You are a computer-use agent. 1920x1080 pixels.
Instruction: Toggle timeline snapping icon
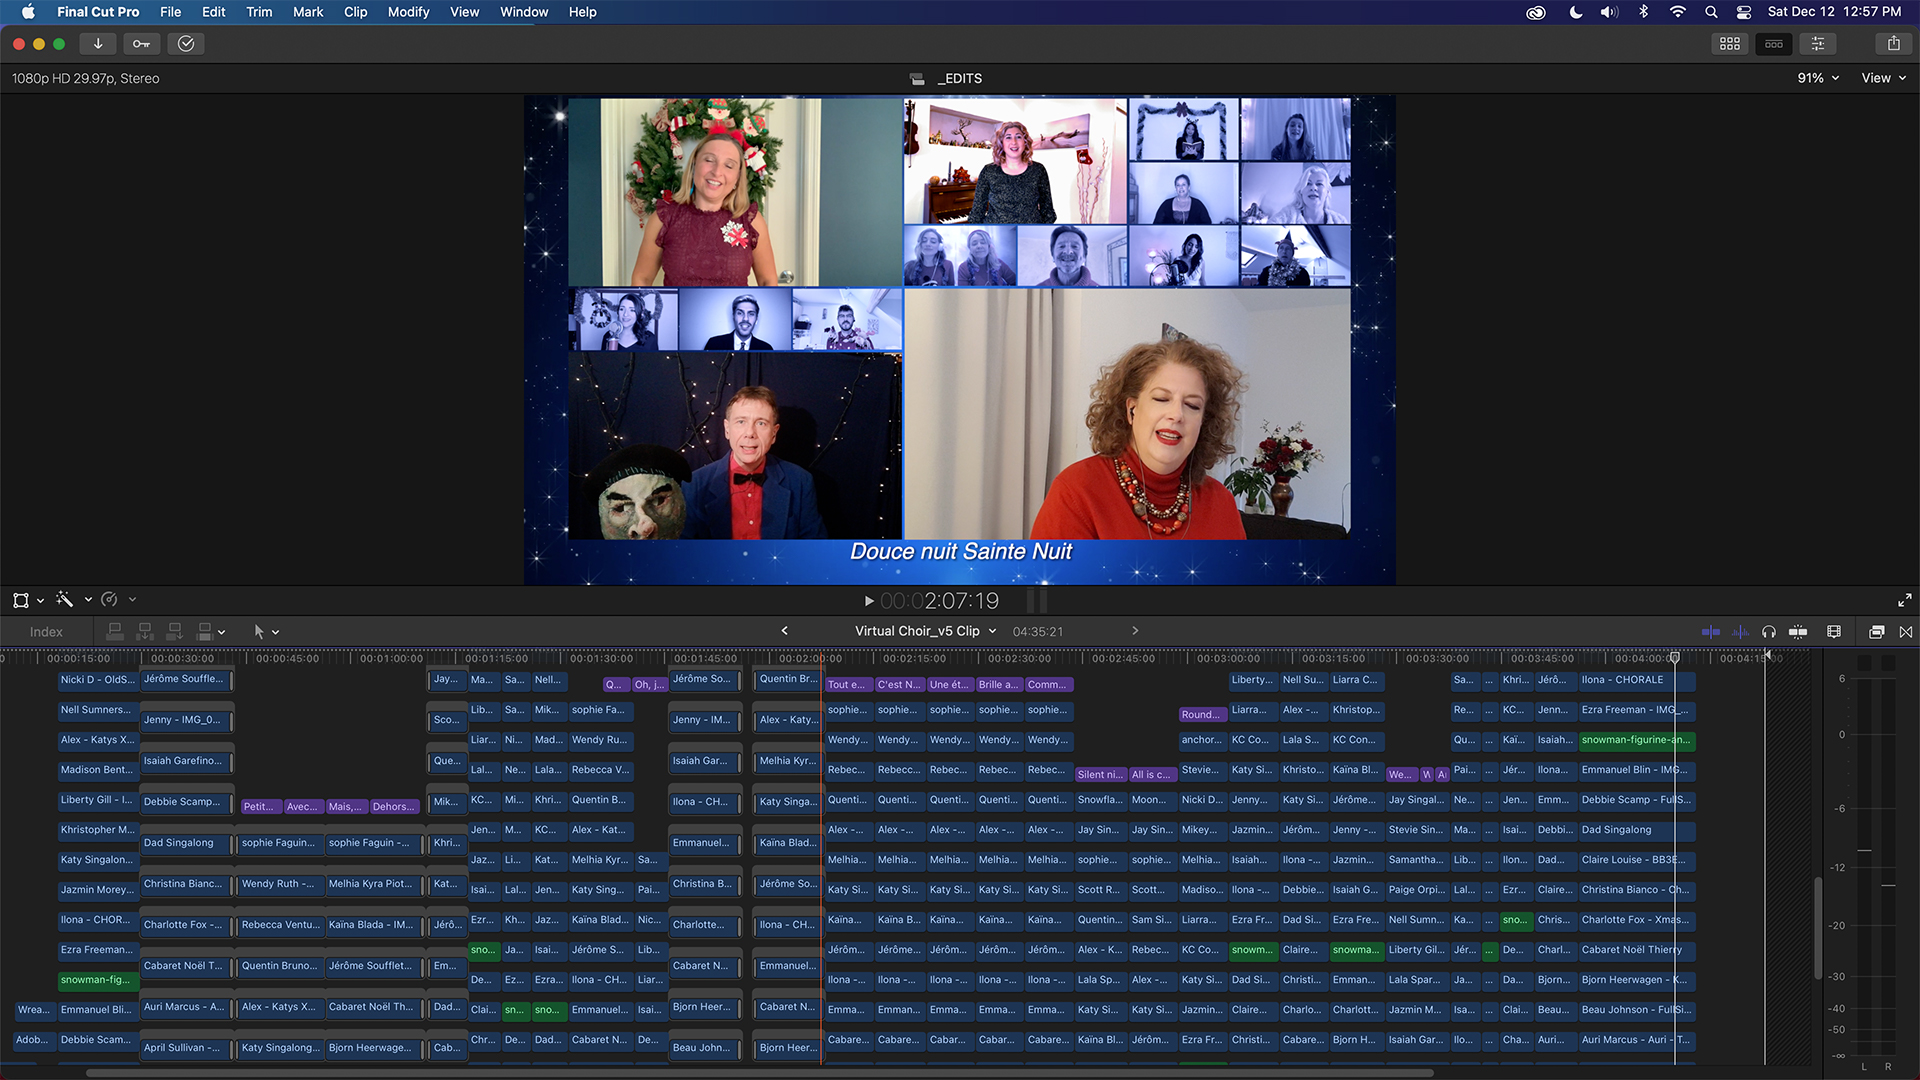coord(1798,632)
